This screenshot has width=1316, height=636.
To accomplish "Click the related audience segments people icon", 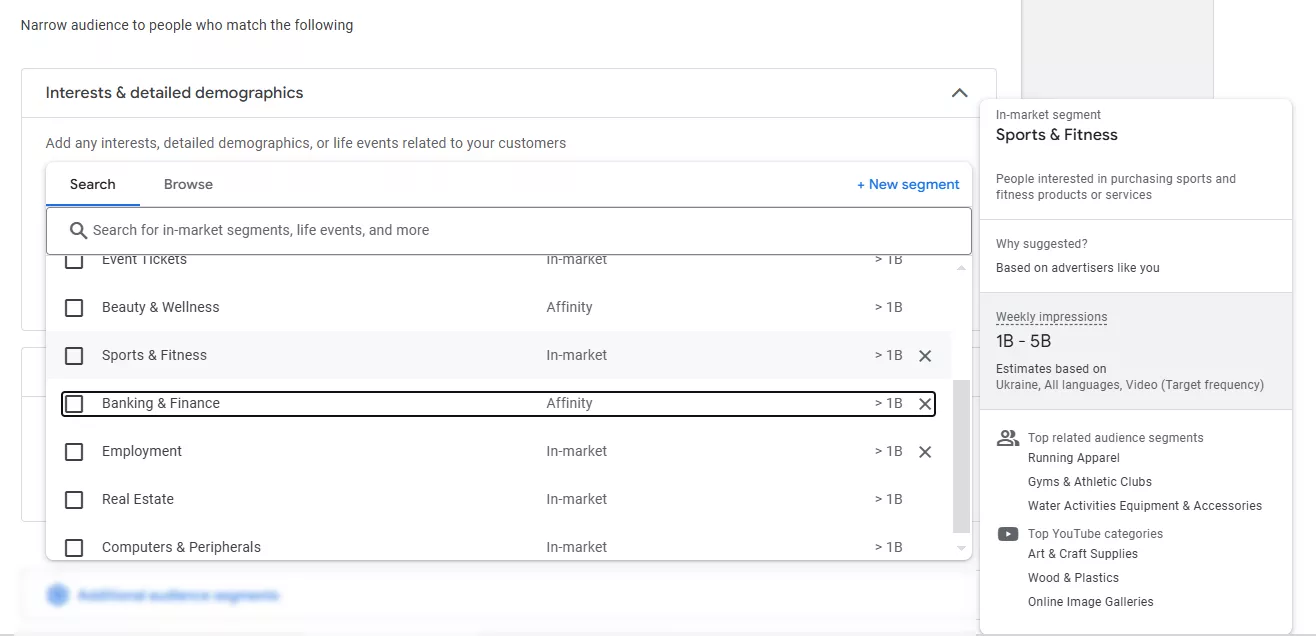I will [x=1008, y=438].
